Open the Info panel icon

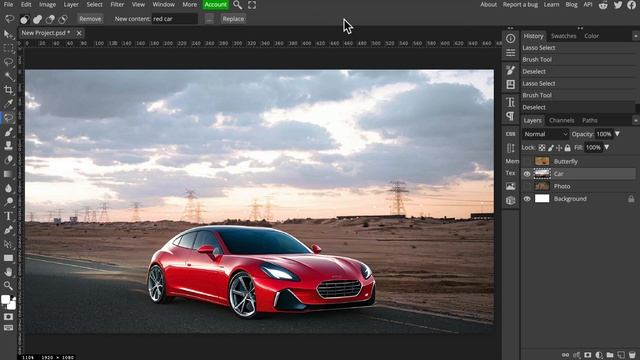511,38
